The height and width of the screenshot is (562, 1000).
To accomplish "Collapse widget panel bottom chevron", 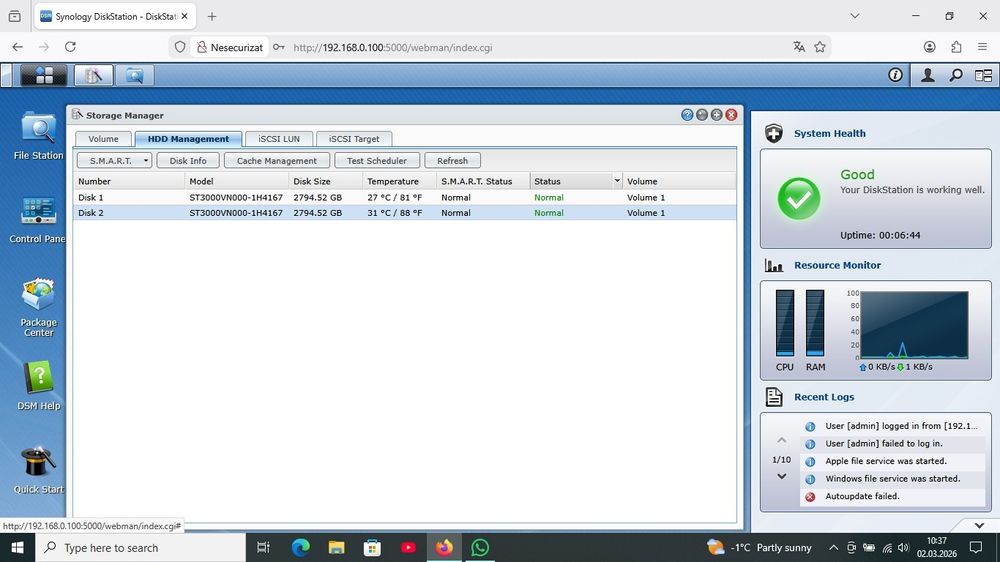I will coord(979,526).
